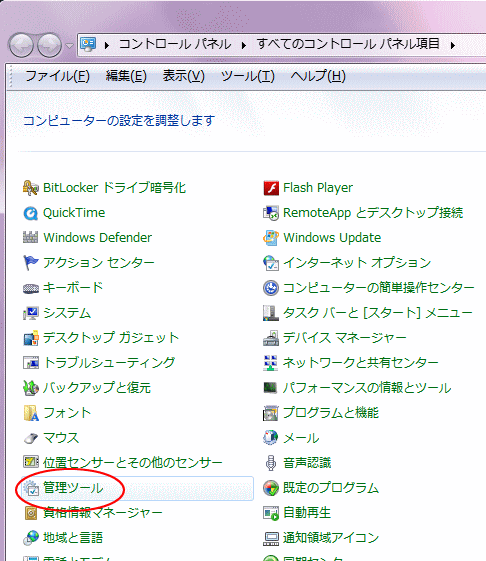The image size is (486, 561).
Task: Click the タスク バーと [スタート] メニュー icon
Action: (271, 313)
